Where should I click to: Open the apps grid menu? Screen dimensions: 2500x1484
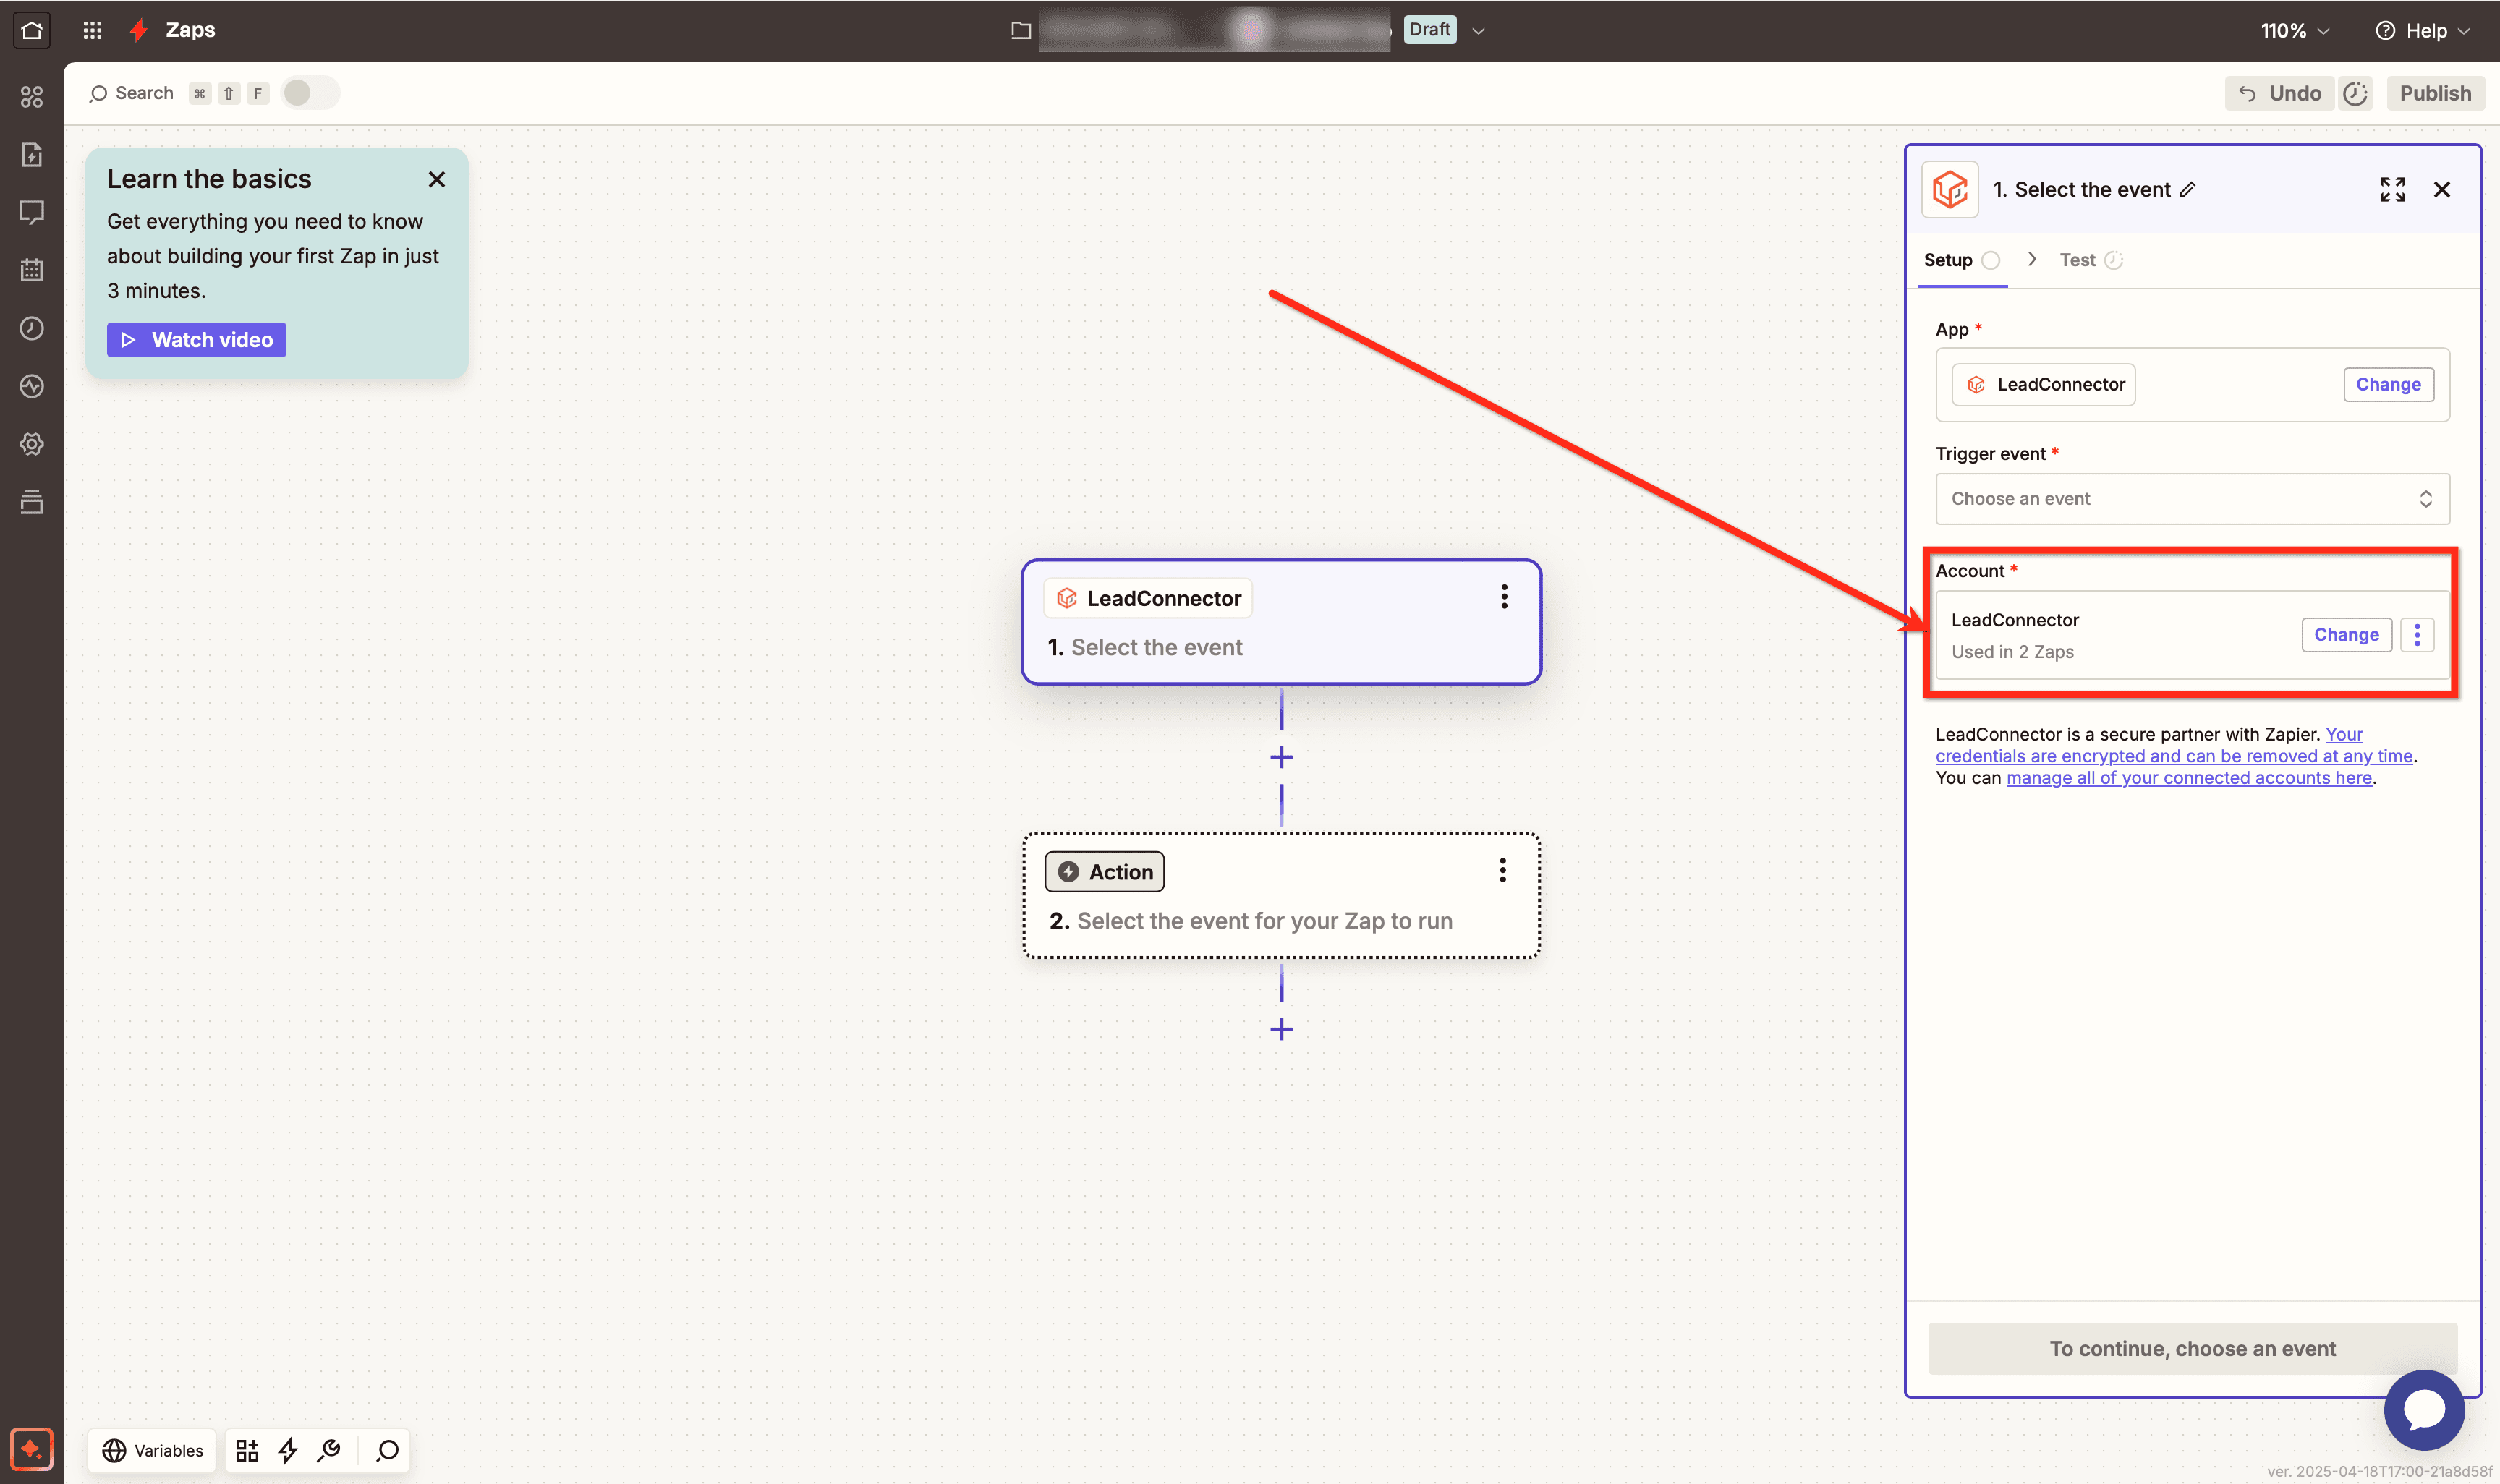click(x=92, y=30)
